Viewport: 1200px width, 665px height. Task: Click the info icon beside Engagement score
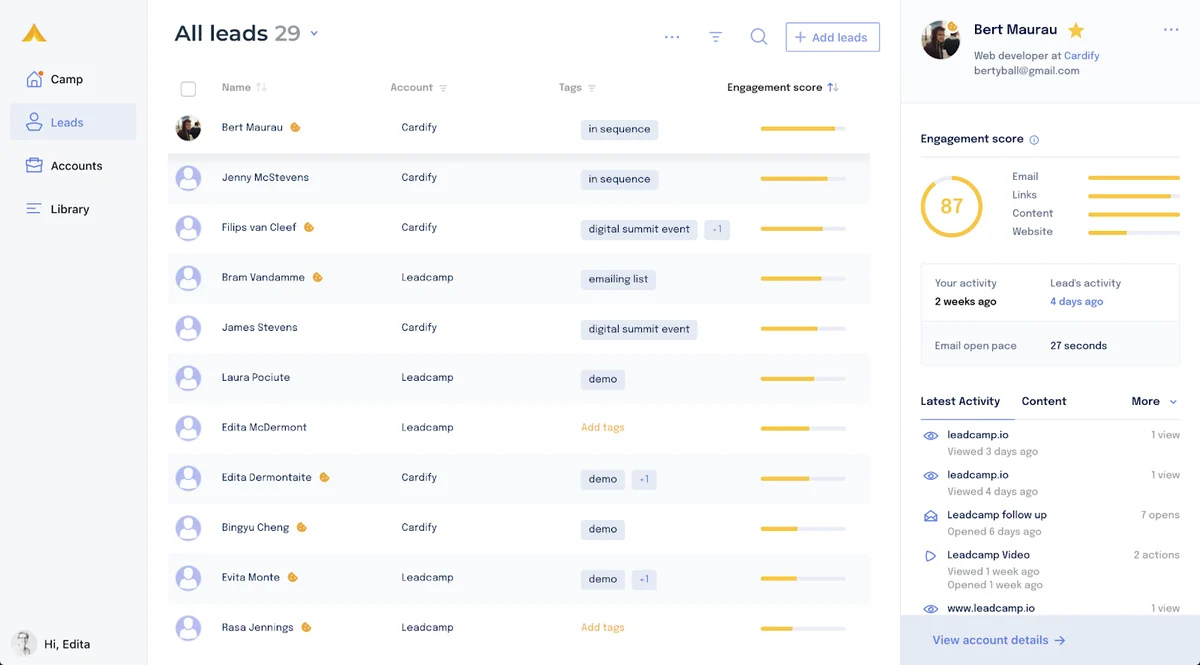[x=1034, y=140]
